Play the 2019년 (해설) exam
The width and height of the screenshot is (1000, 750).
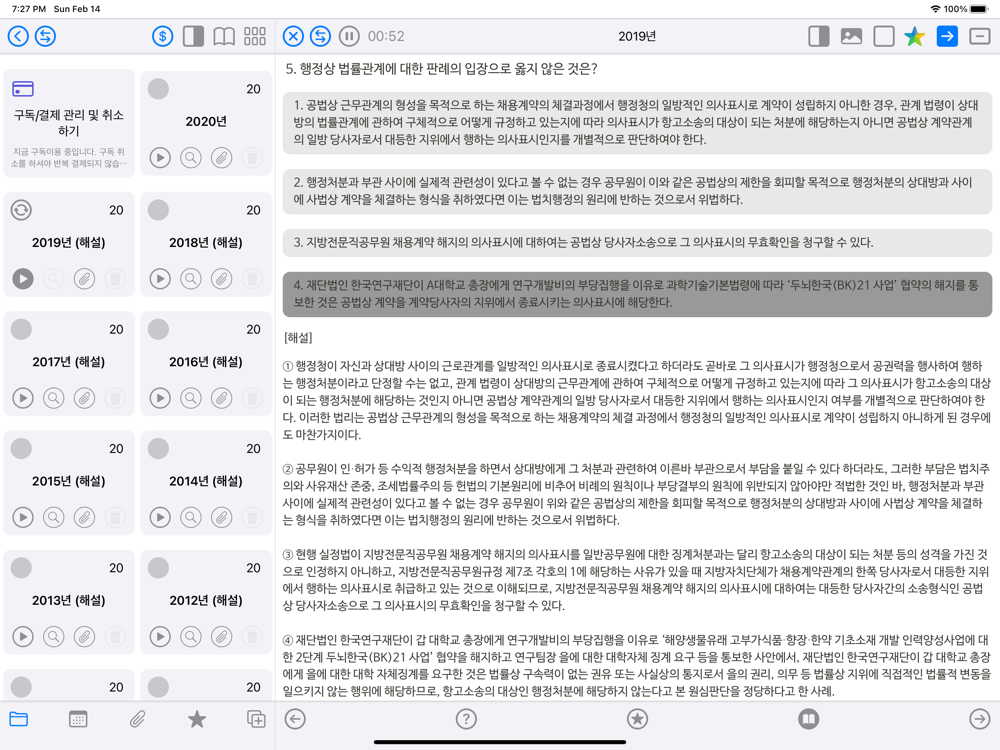23,279
